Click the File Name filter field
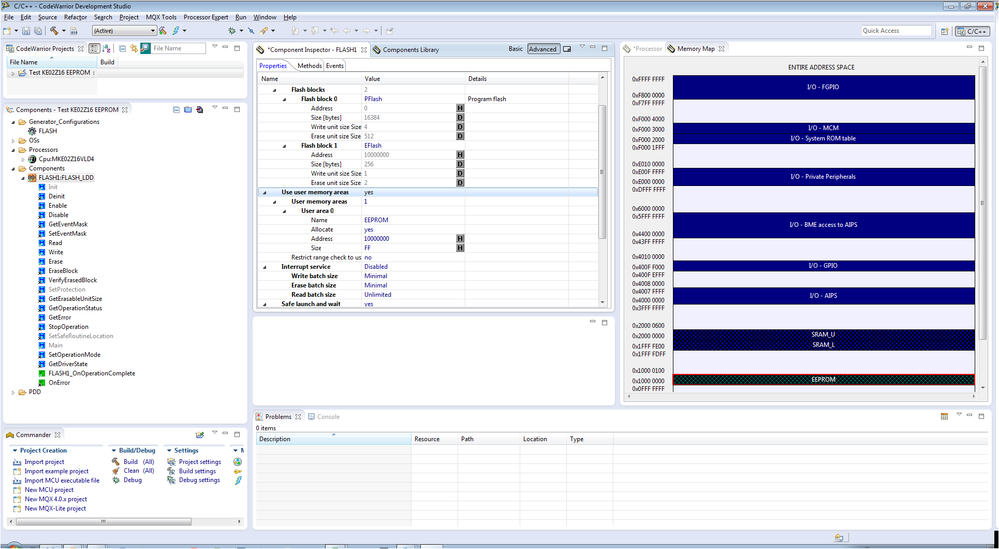 point(178,48)
